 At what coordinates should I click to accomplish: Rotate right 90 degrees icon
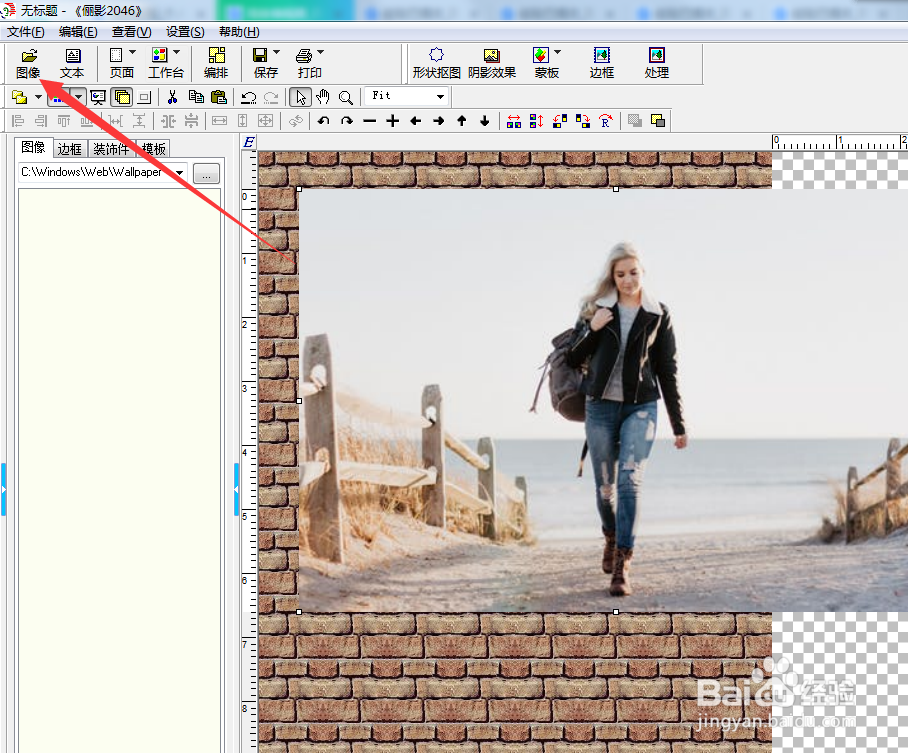583,120
